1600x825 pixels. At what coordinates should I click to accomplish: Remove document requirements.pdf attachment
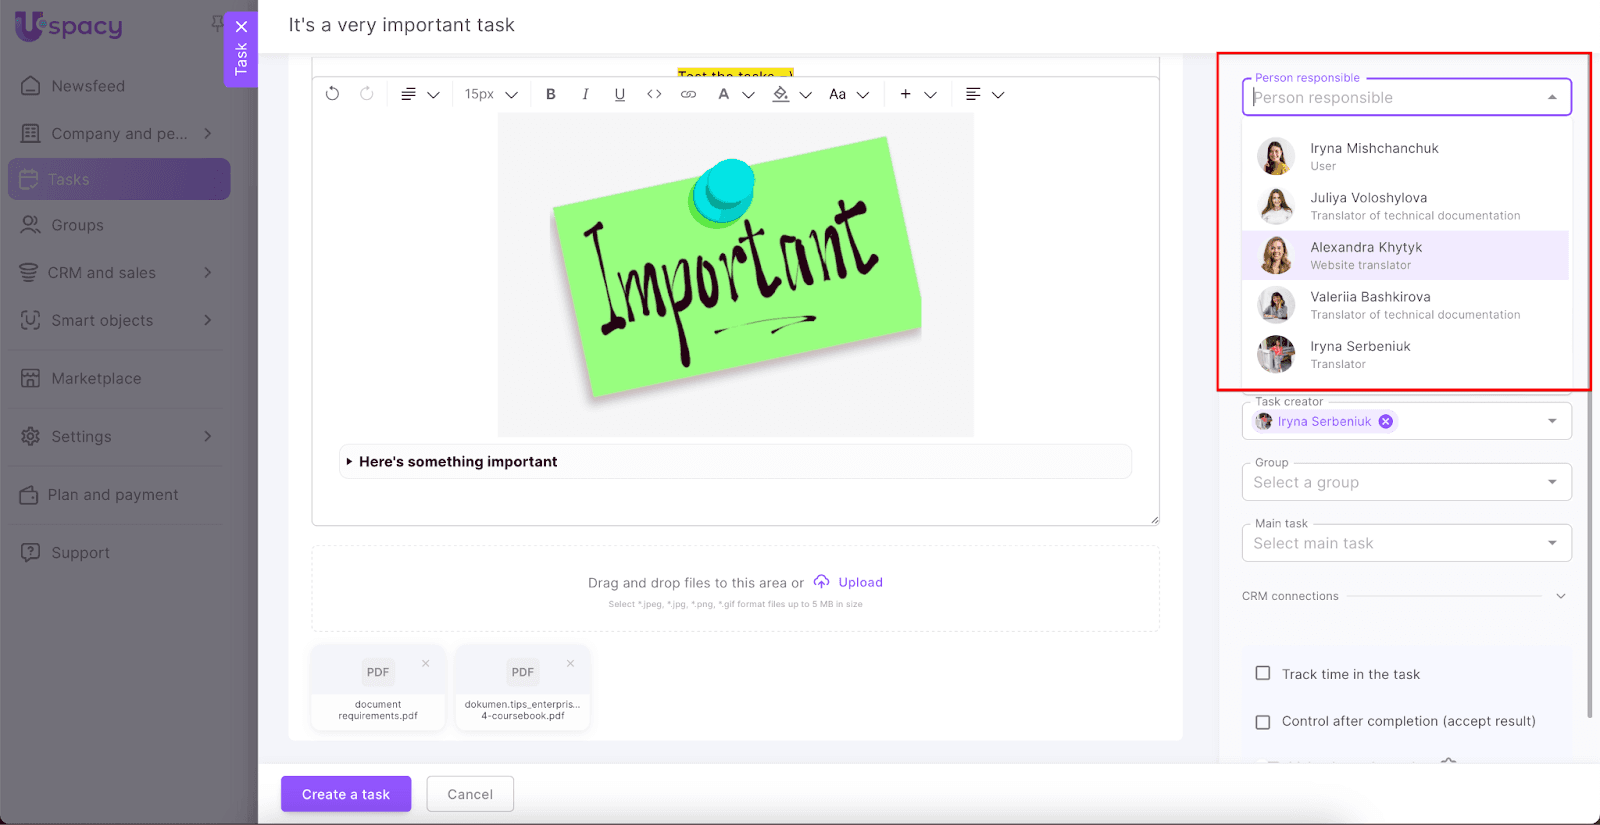point(426,663)
